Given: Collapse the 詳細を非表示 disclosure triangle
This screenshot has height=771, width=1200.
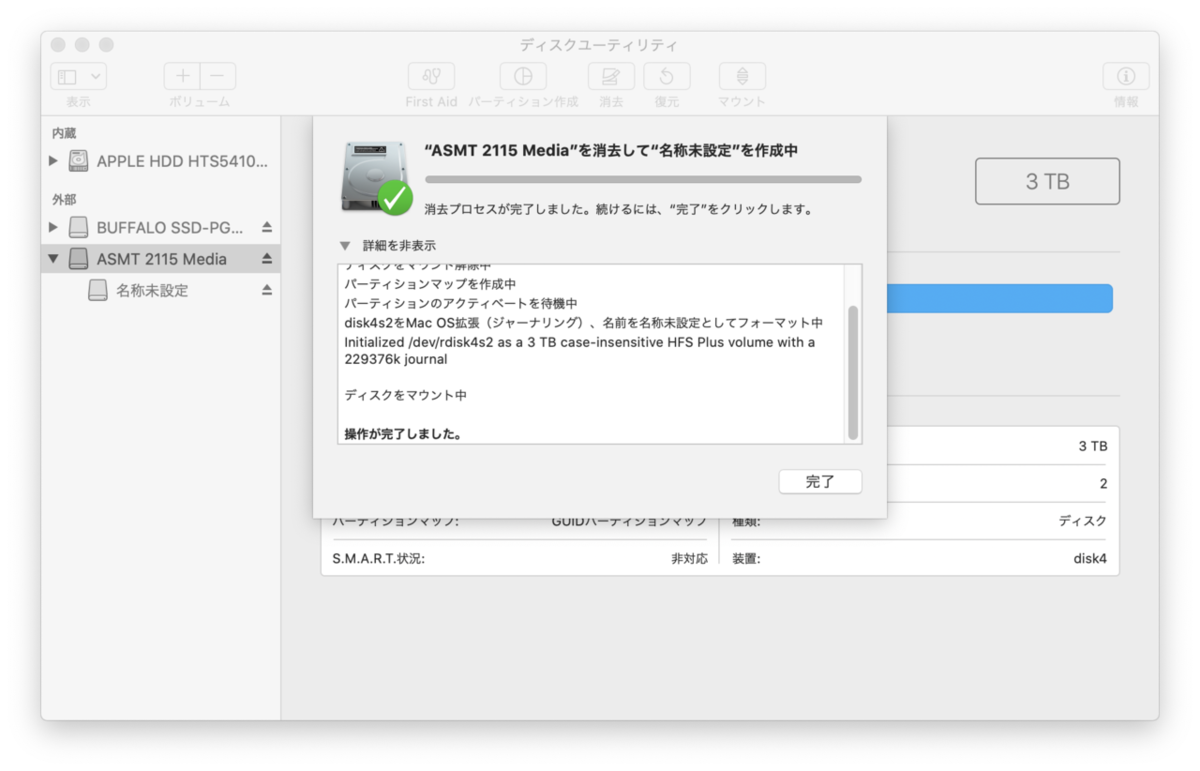Looking at the screenshot, I should click(x=345, y=245).
